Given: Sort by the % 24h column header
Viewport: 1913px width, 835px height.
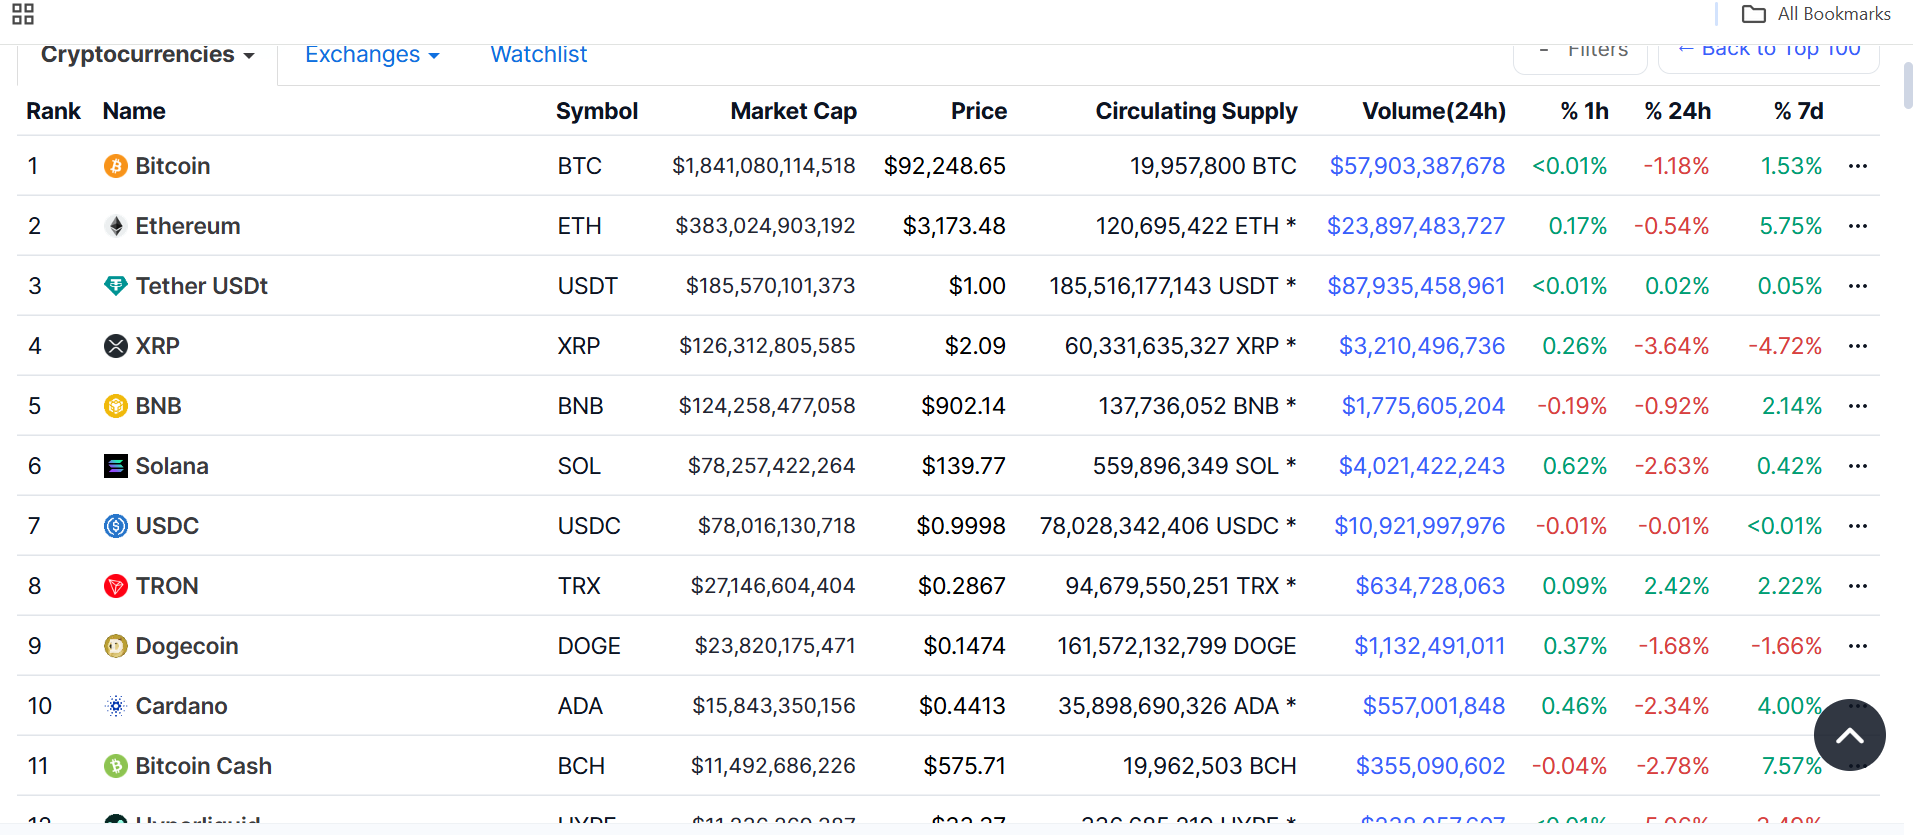Looking at the screenshot, I should point(1677,111).
